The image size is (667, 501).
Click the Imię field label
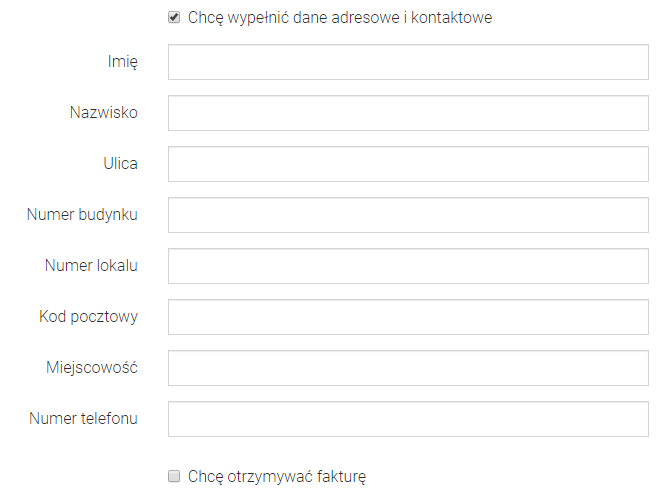123,62
